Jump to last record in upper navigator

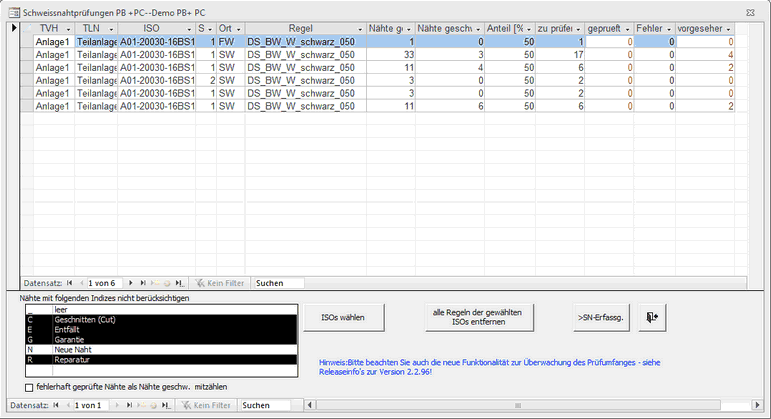pyautogui.click(x=143, y=283)
